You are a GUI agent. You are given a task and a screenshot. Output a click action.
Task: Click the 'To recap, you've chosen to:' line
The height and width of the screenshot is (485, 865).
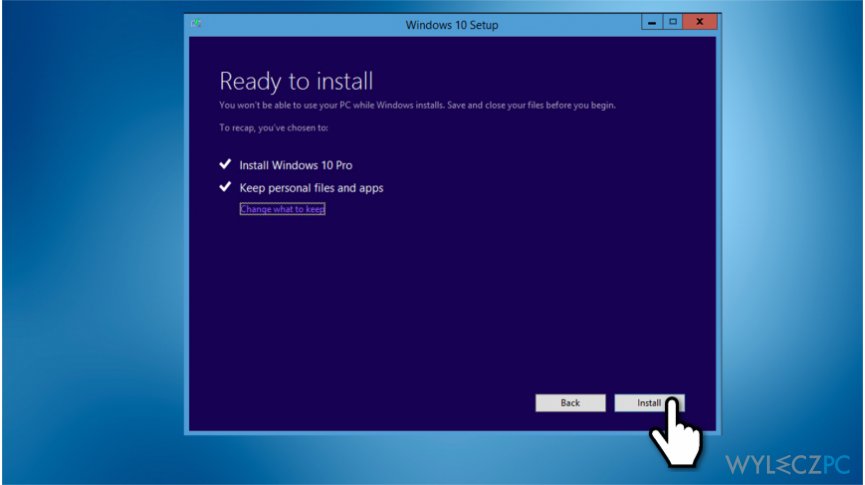pos(274,127)
